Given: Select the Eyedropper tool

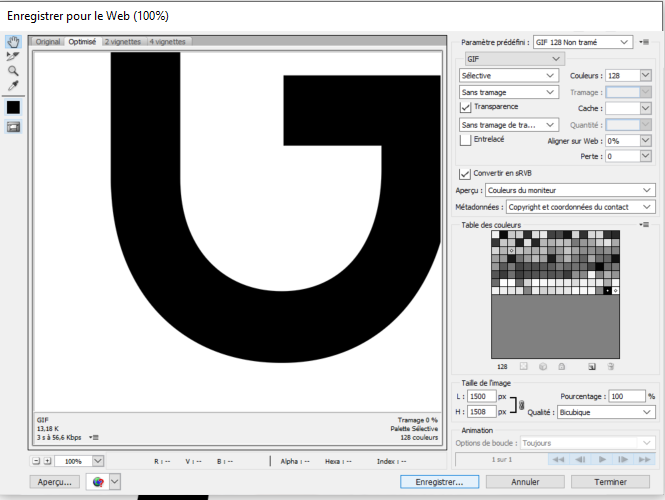Looking at the screenshot, I should tap(13, 86).
